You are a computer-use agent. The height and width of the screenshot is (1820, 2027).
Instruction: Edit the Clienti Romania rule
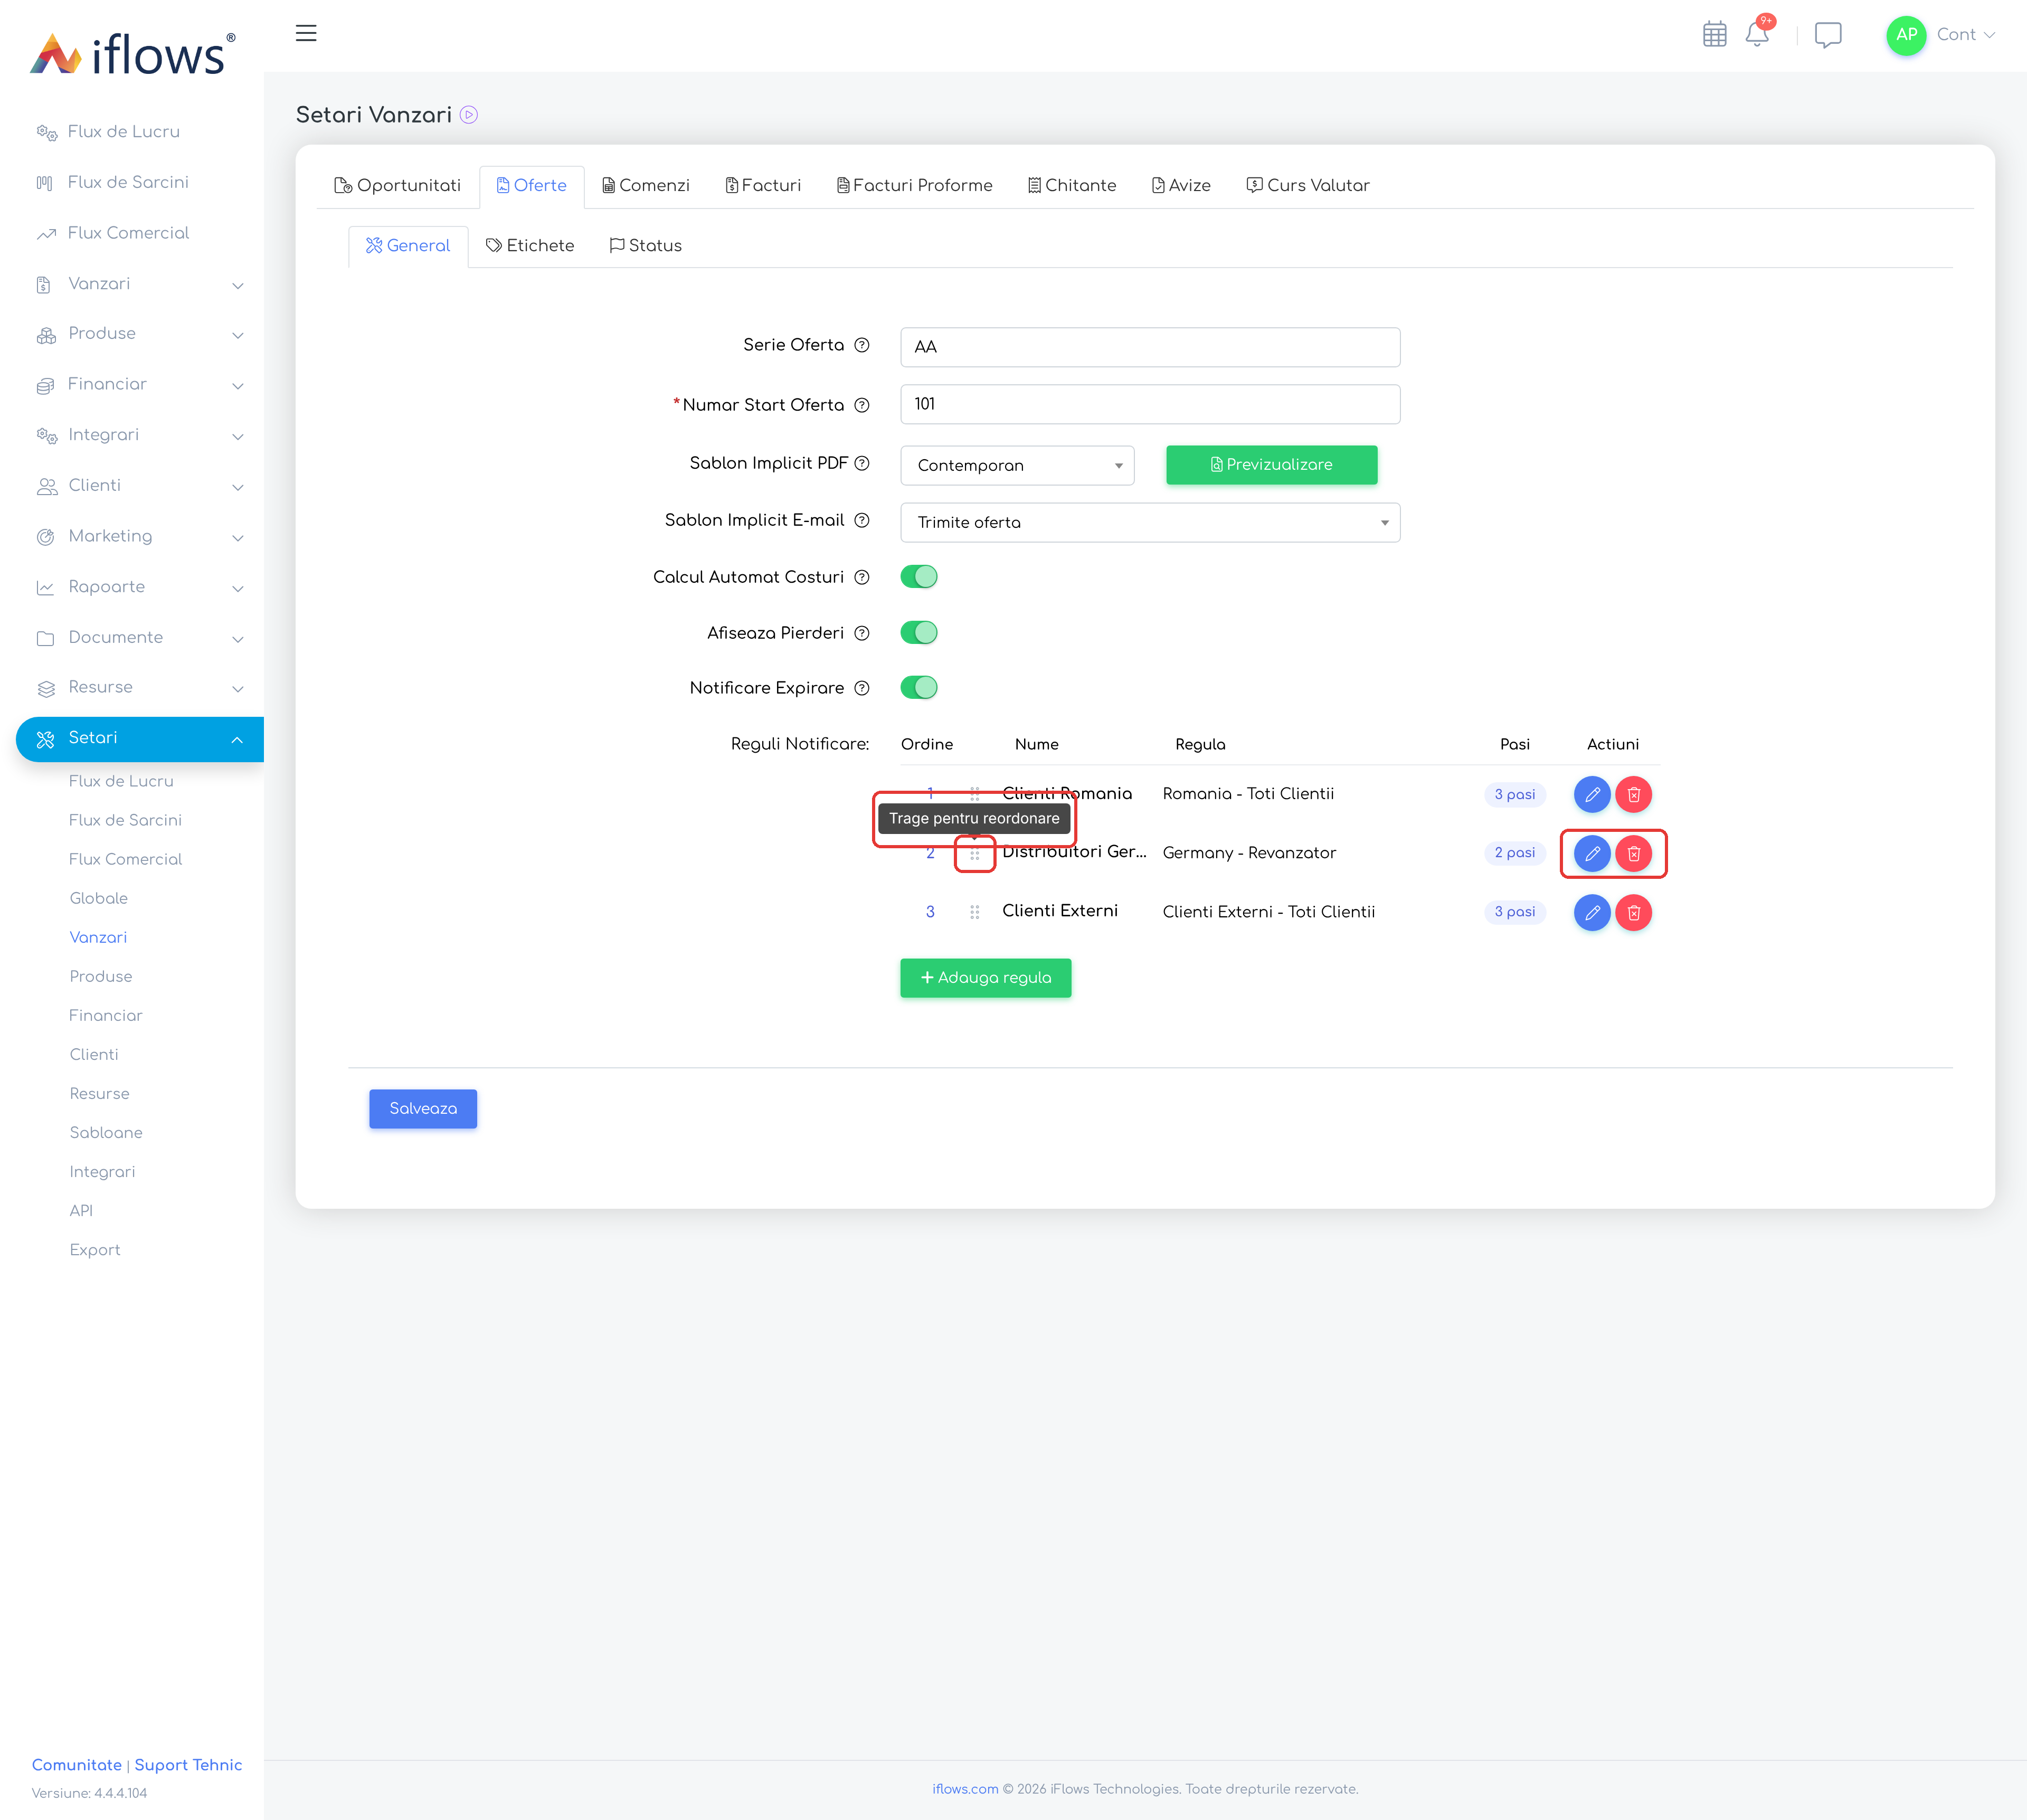(1592, 794)
